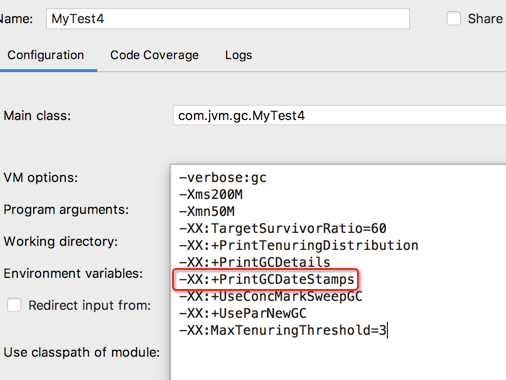
Task: Click the Program arguments label
Action: coord(66,210)
